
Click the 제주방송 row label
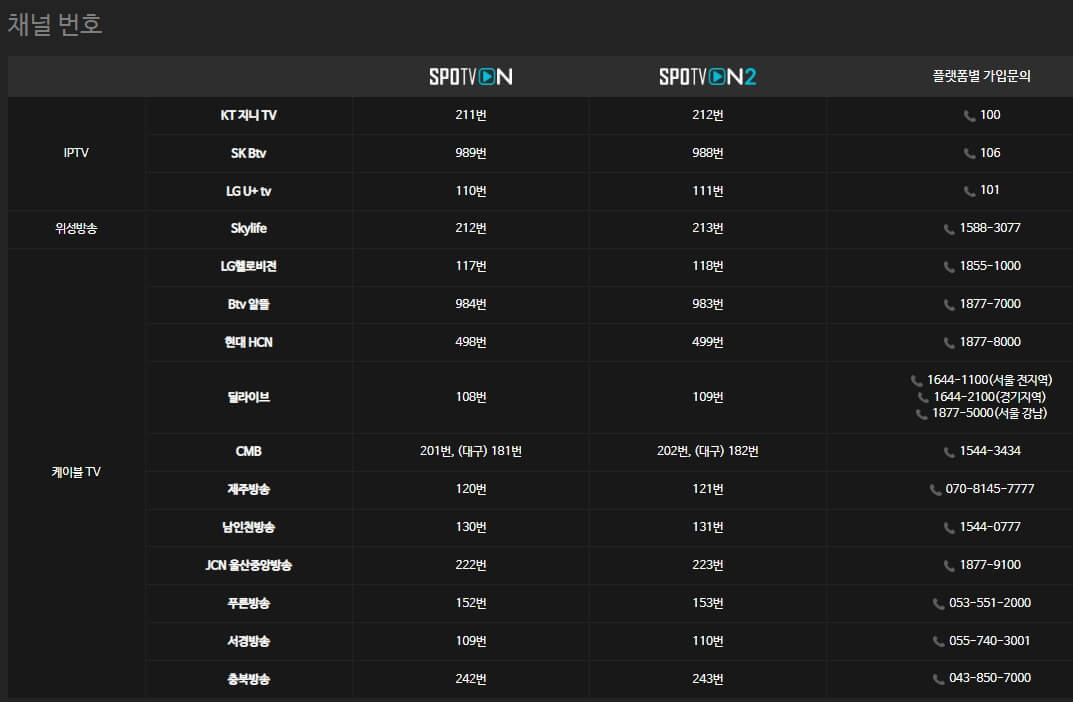pos(248,489)
